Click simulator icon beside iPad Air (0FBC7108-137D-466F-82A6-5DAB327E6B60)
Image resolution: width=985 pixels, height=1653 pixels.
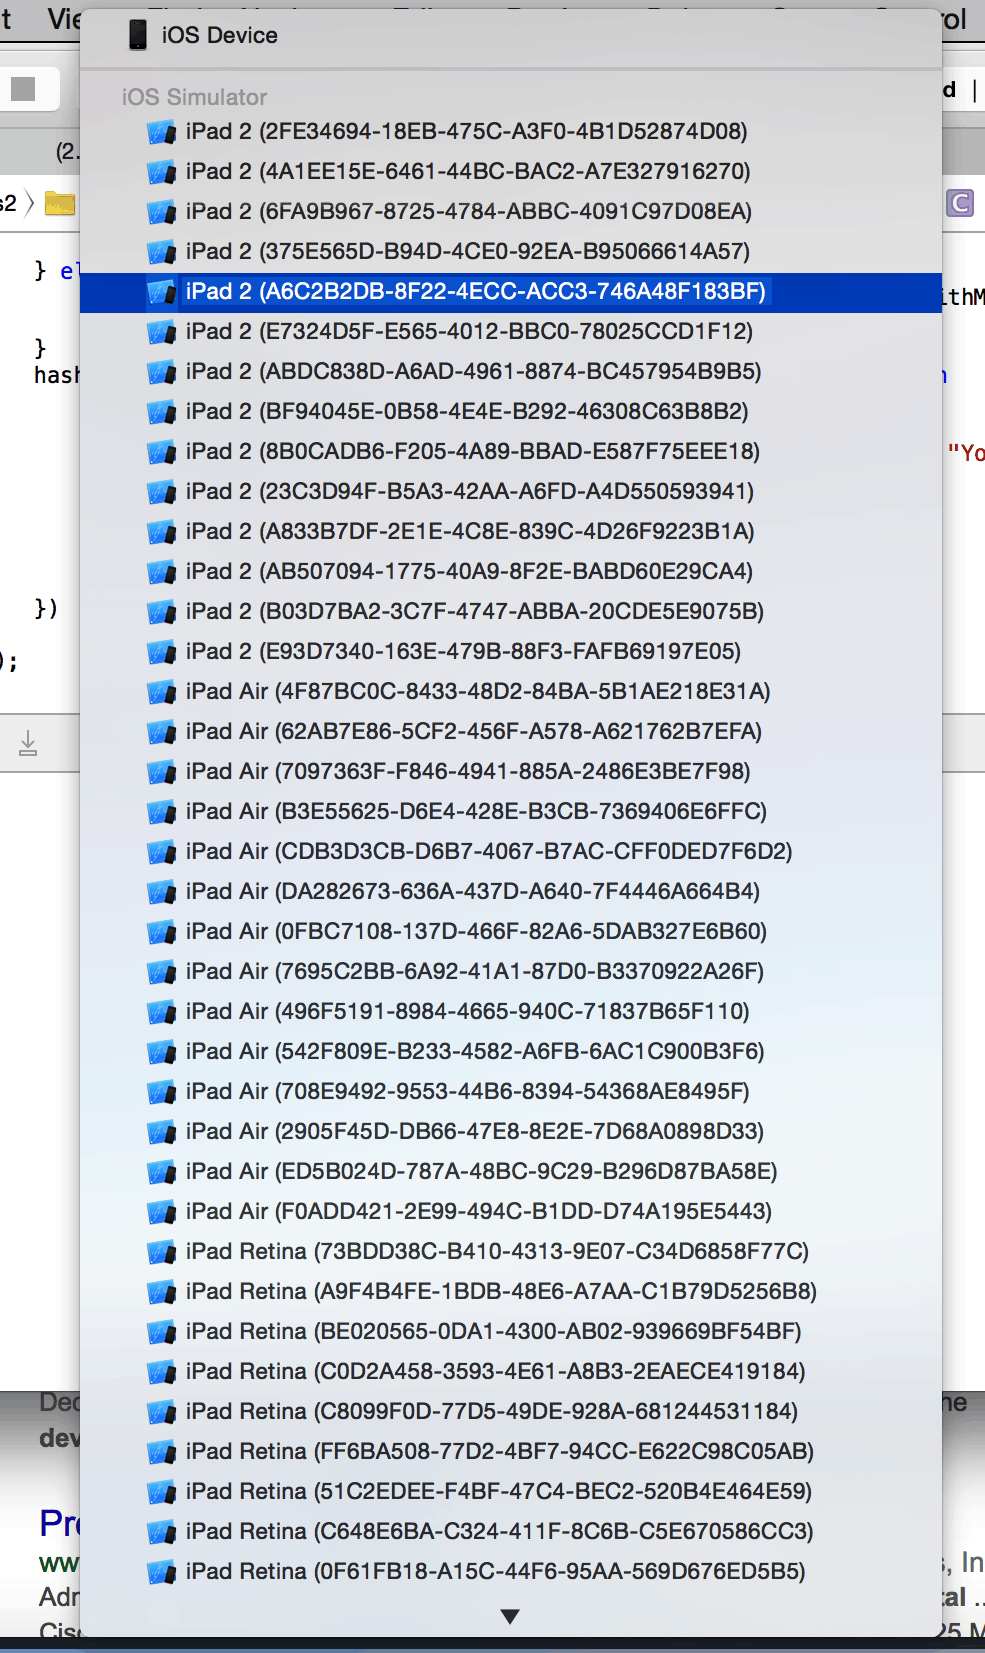coord(162,932)
